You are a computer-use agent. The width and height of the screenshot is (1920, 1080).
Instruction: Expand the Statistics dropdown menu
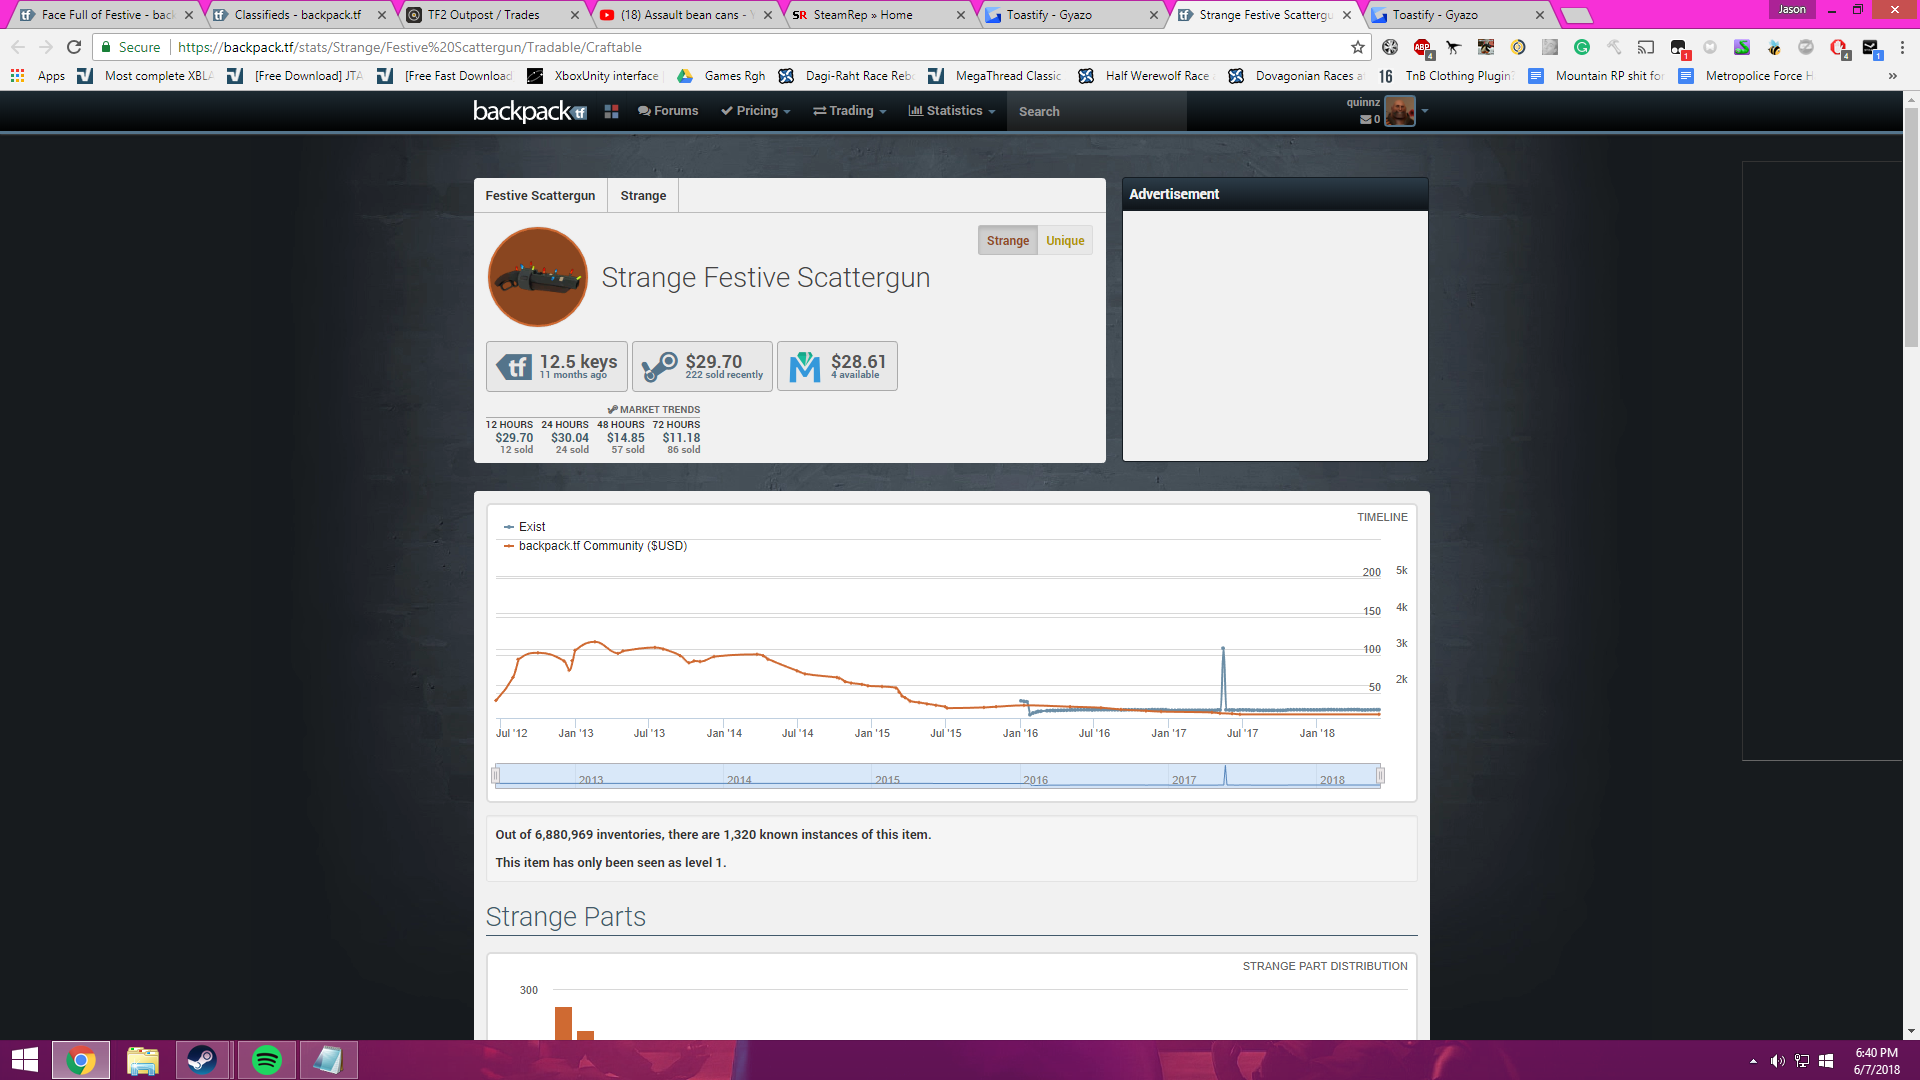(951, 111)
